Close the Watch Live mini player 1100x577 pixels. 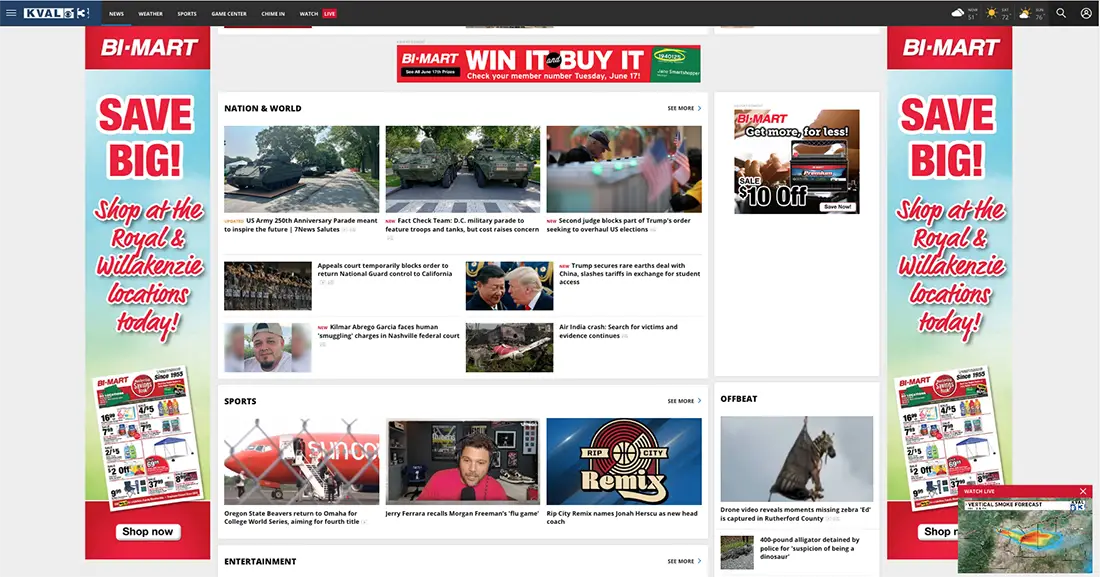pyautogui.click(x=1083, y=491)
